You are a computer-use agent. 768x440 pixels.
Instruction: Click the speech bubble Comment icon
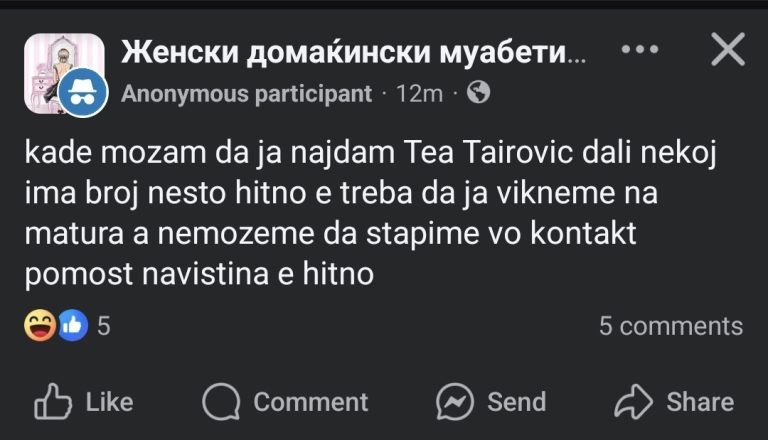[221, 402]
